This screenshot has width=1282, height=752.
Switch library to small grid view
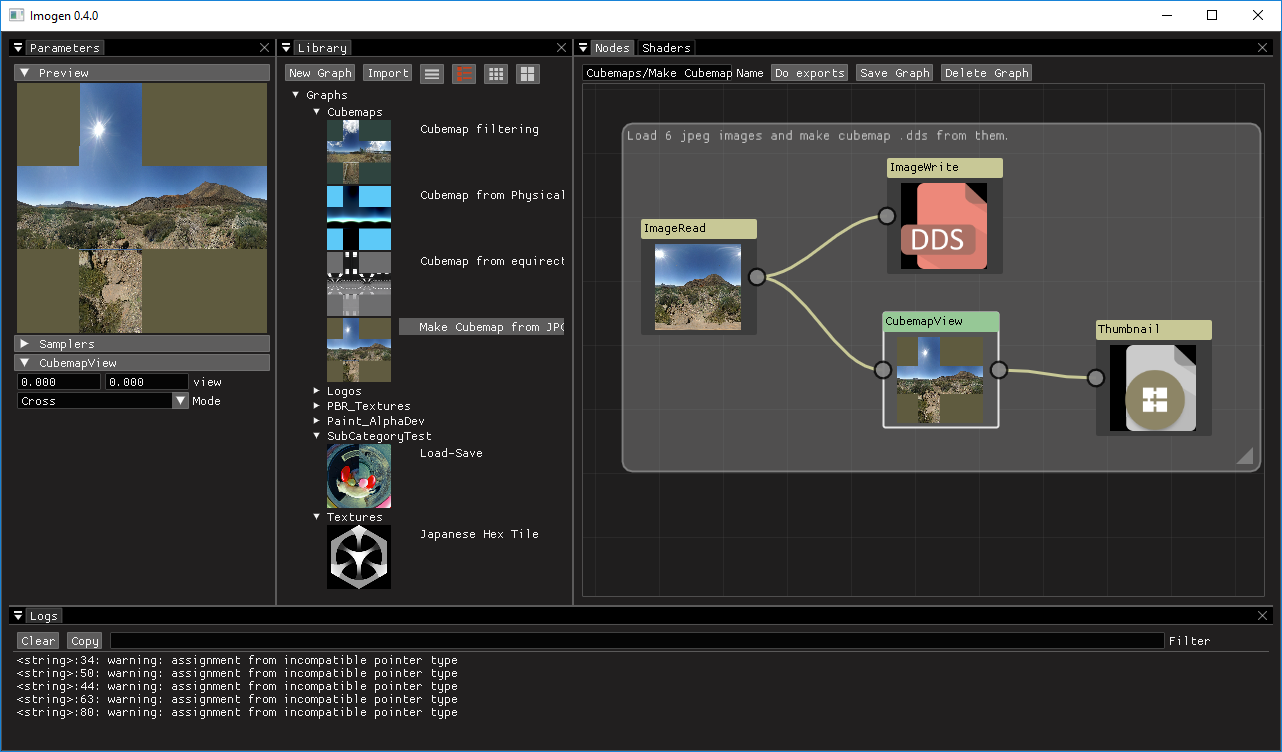(496, 73)
